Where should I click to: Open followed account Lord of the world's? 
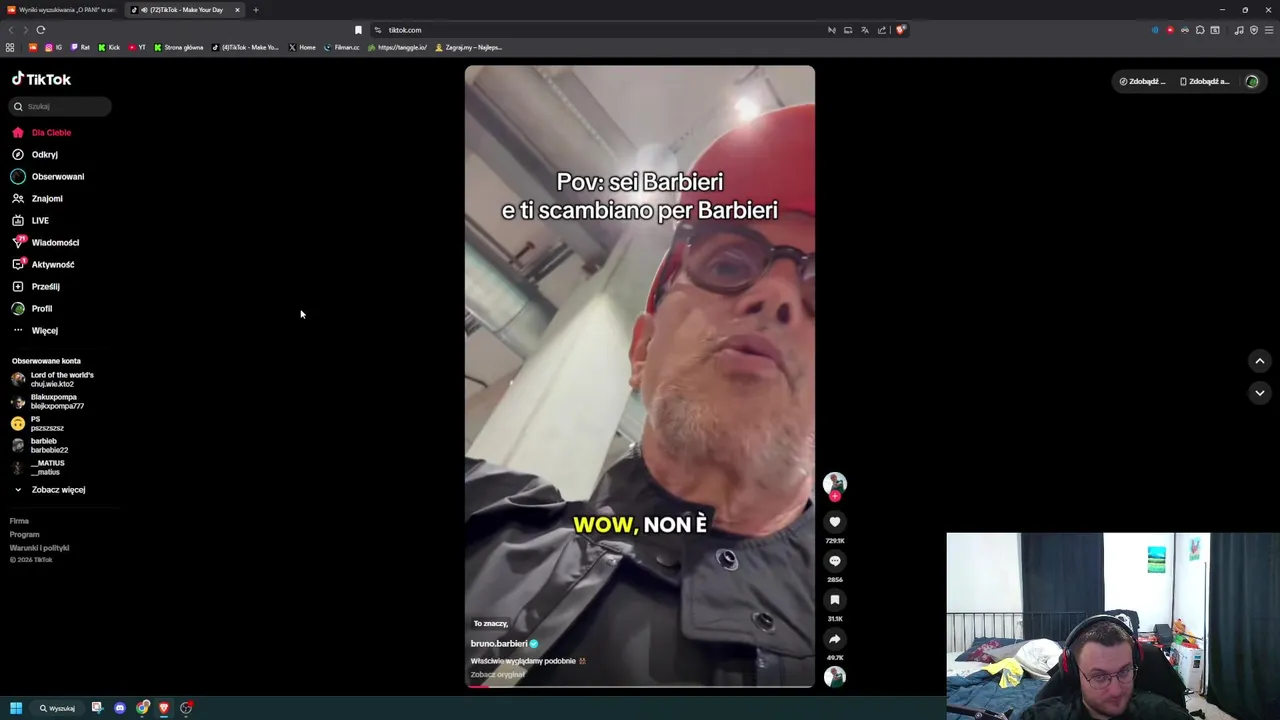(53, 379)
